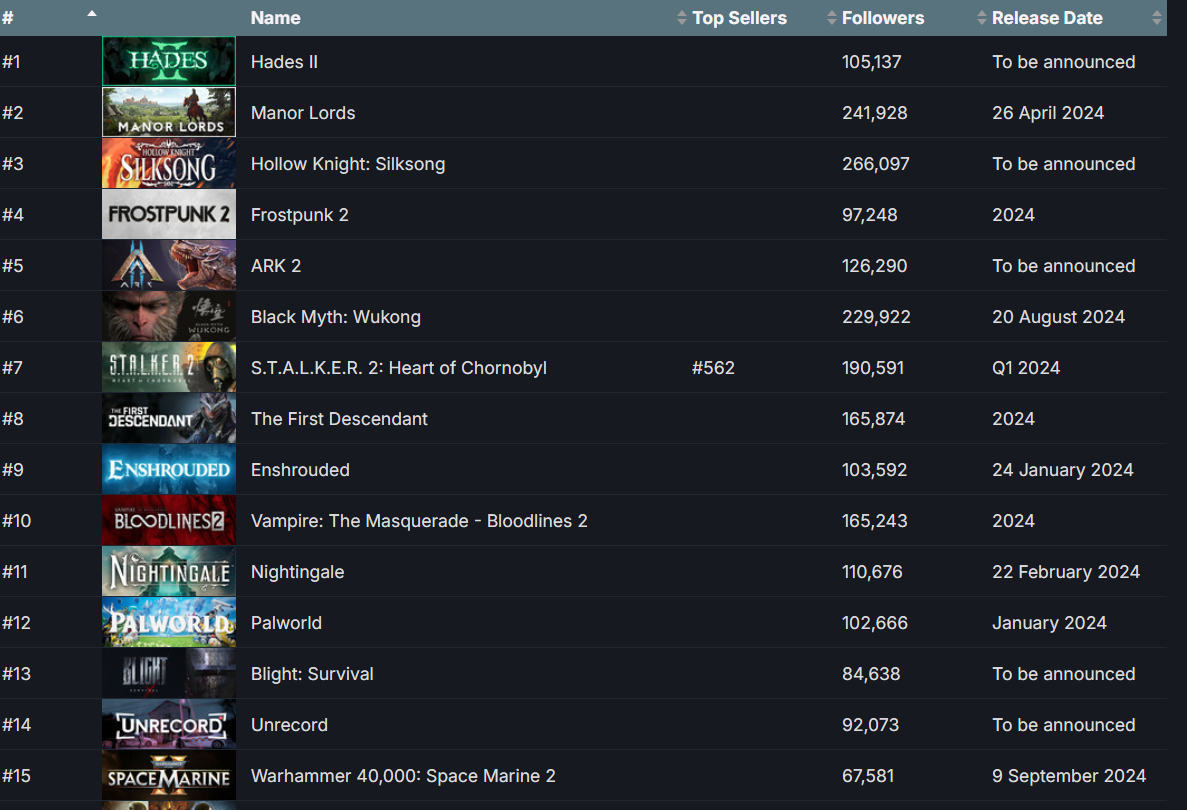The image size is (1187, 810).
Task: Open the Frostpunk 2 logo image
Action: (169, 214)
